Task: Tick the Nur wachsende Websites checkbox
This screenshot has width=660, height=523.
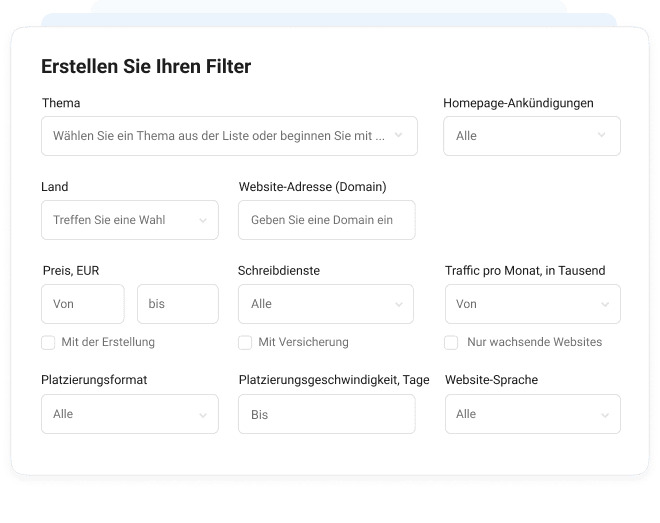Action: click(x=451, y=342)
